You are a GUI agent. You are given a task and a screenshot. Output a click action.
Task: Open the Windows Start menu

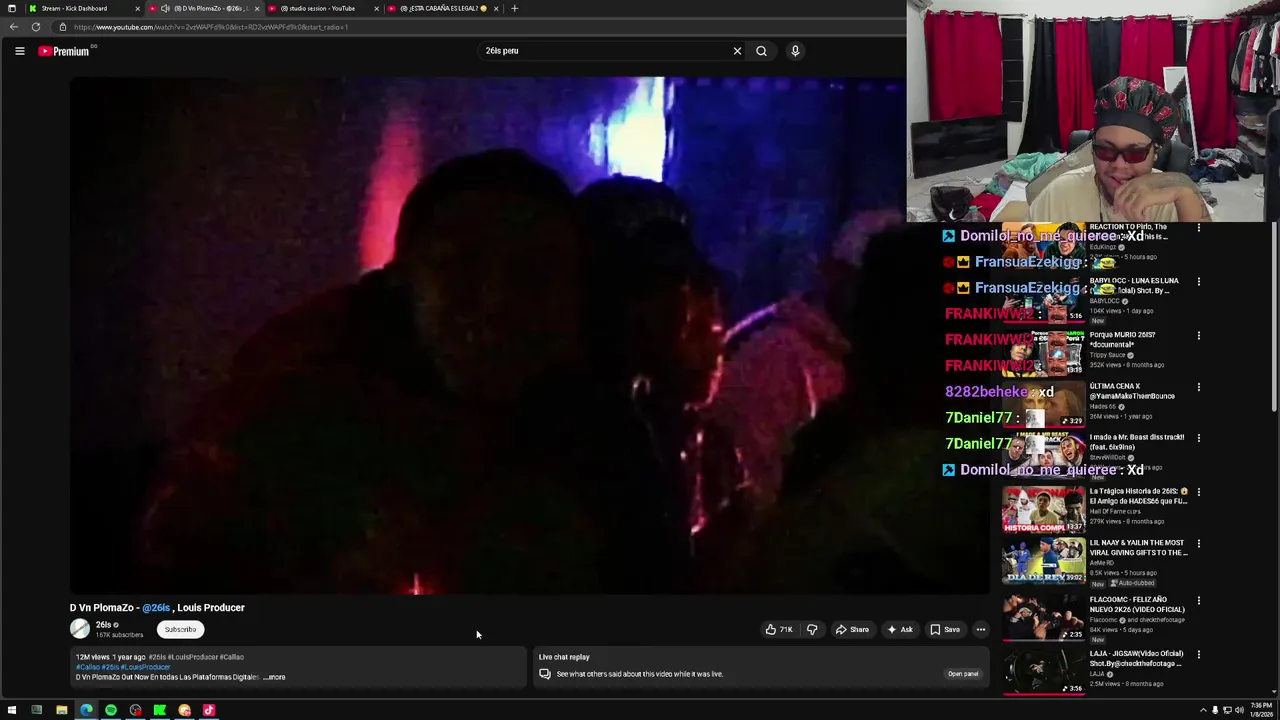click(12, 711)
